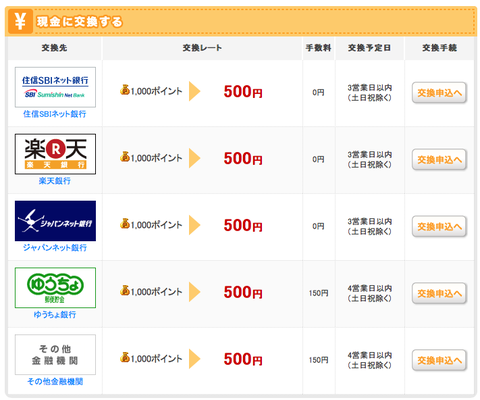Click the point bag icon in ゆうちょ銀行 row
Viewport: 480px width, 400px height.
point(125,290)
